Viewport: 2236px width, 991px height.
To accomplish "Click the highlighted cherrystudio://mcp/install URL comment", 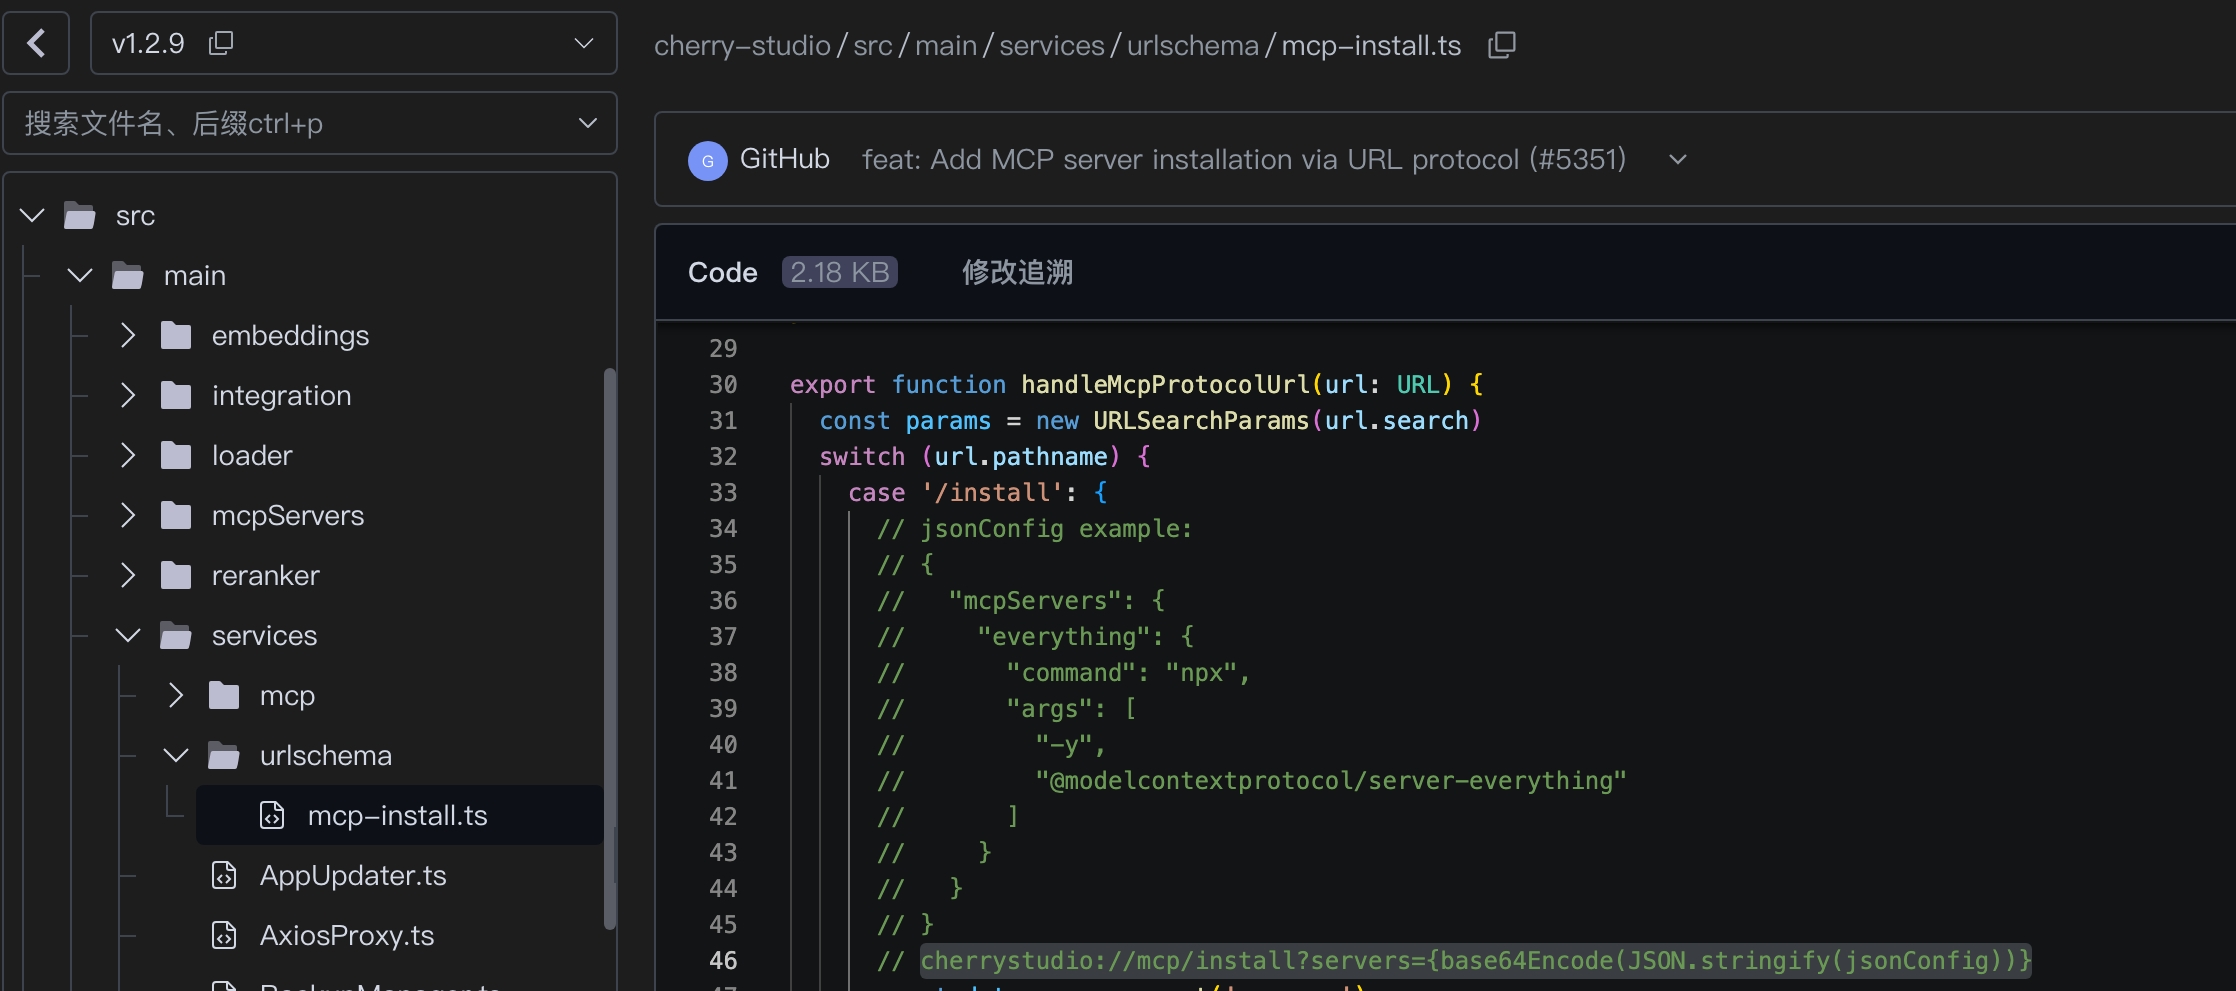I will [1476, 961].
